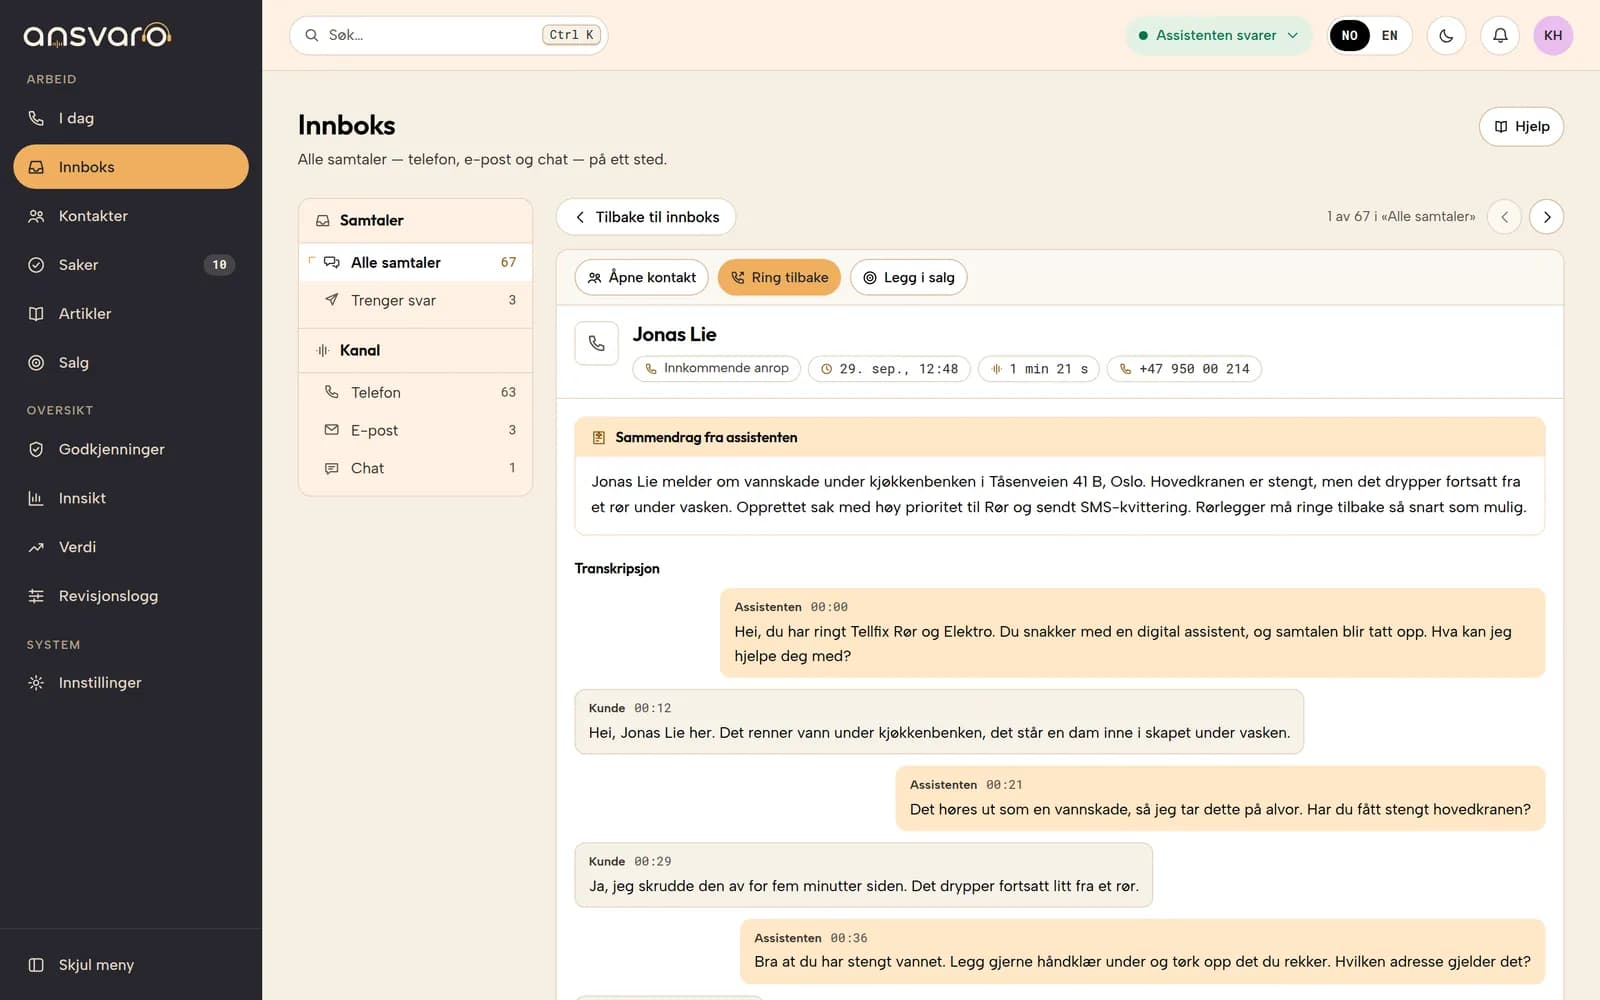Screen dimensions: 1600x1000
Task: Open notifications bell
Action: coord(1500,35)
